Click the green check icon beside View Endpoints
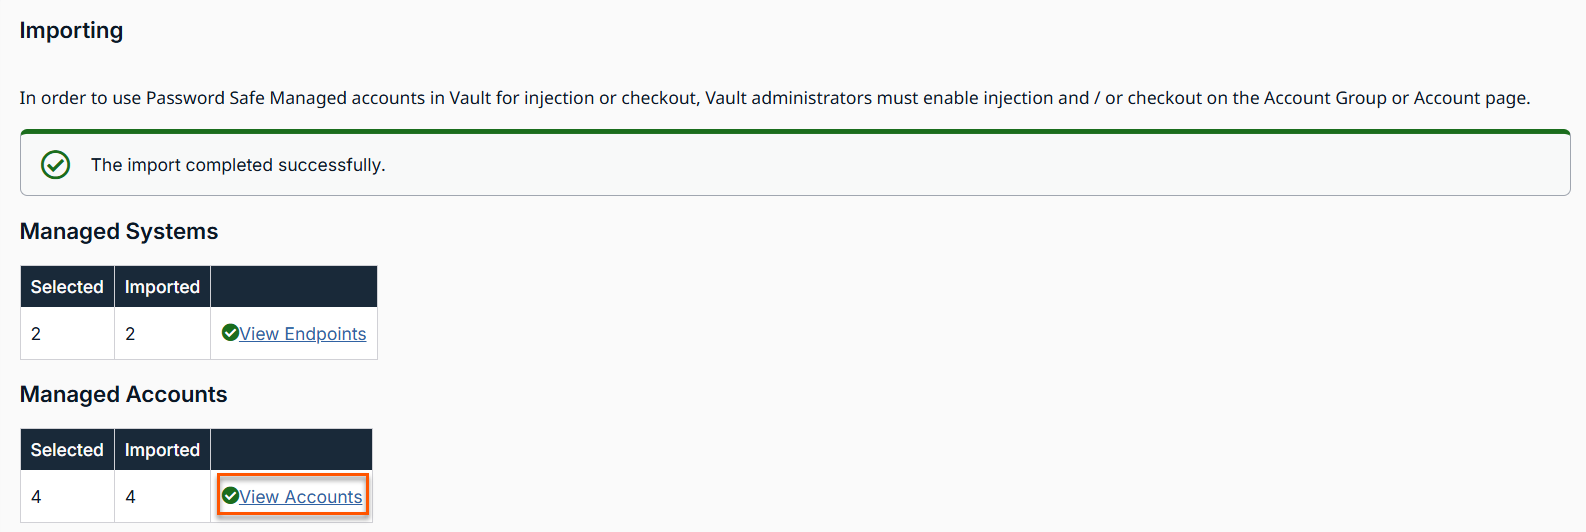Viewport: 1586px width, 532px height. (x=230, y=333)
